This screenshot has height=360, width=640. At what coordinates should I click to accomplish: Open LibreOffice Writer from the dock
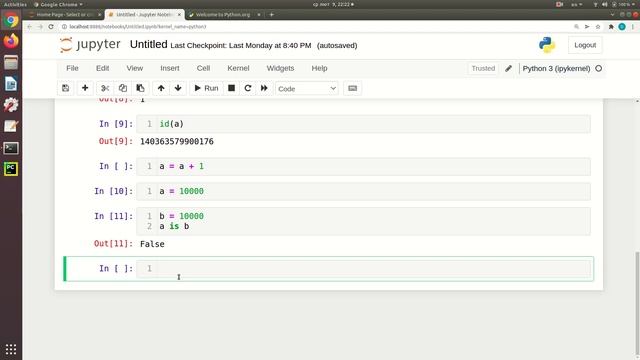click(x=11, y=84)
